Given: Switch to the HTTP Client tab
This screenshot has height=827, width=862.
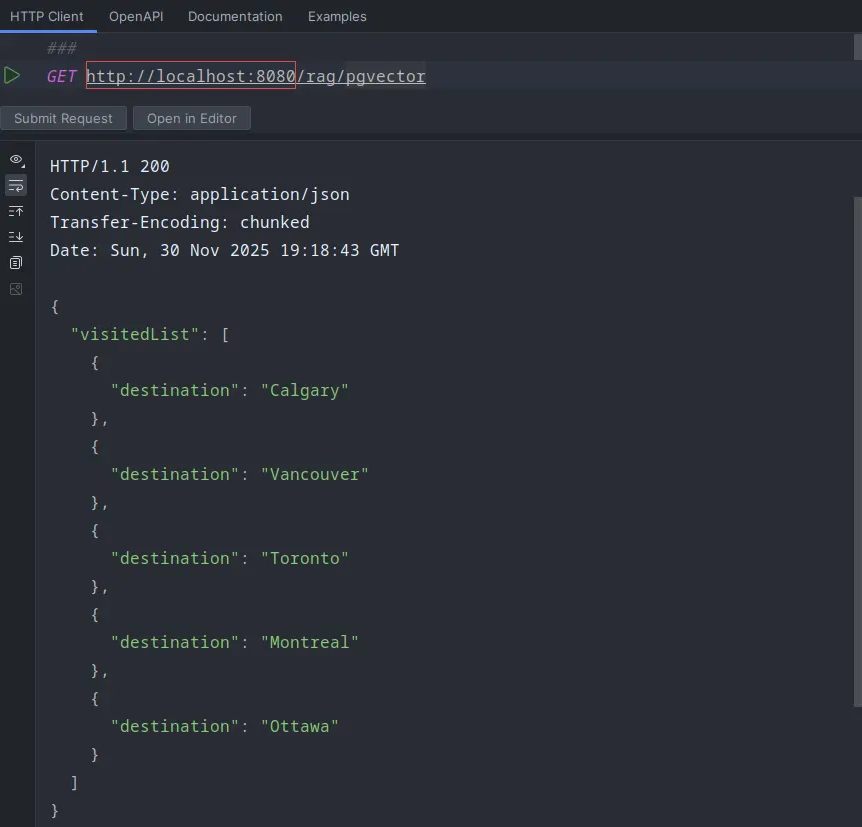Looking at the screenshot, I should [x=47, y=17].
